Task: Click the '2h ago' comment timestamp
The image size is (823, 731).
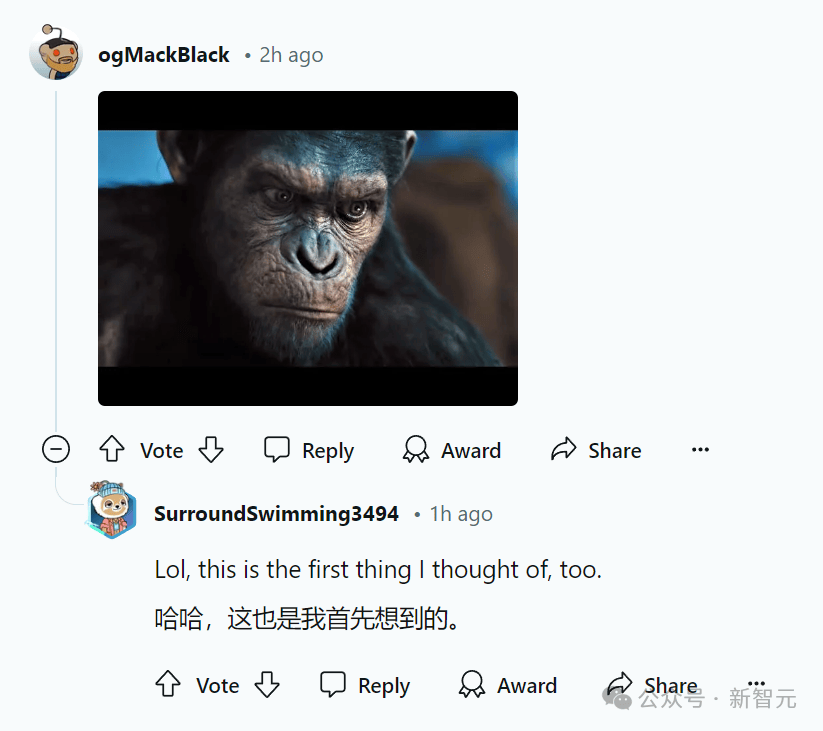Action: pyautogui.click(x=291, y=55)
